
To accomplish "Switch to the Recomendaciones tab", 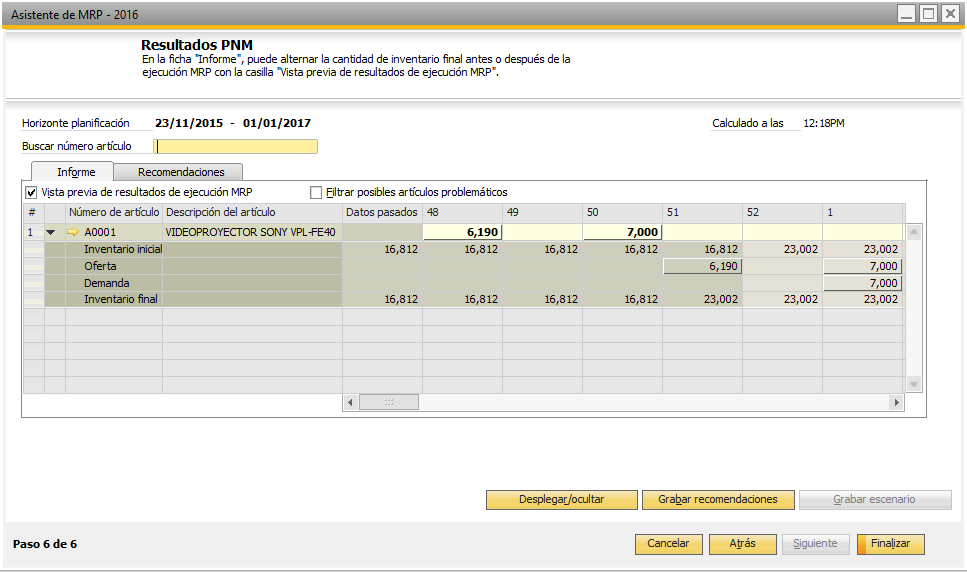I will tap(181, 172).
